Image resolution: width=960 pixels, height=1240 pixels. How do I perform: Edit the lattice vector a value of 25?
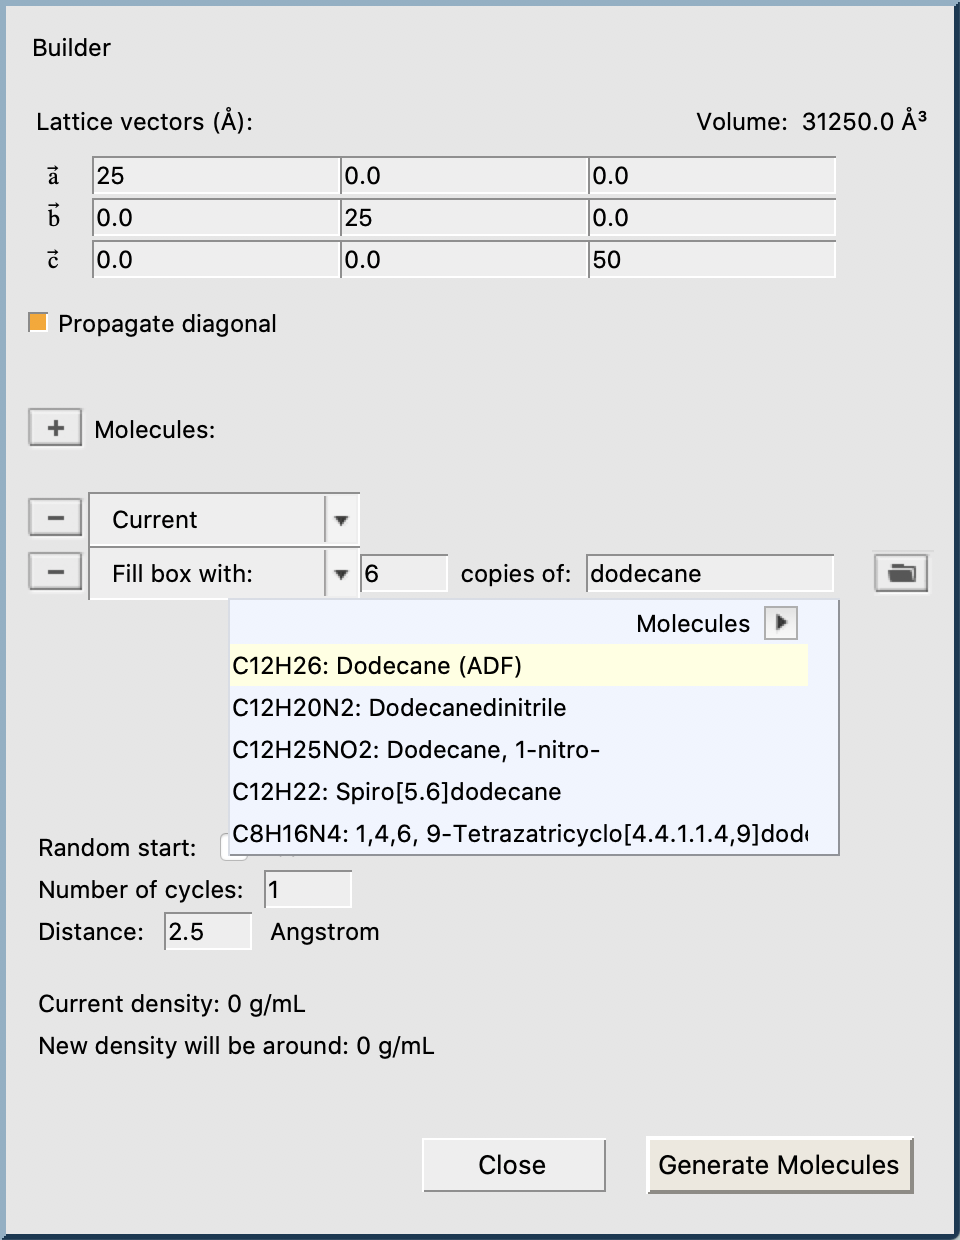coord(215,175)
